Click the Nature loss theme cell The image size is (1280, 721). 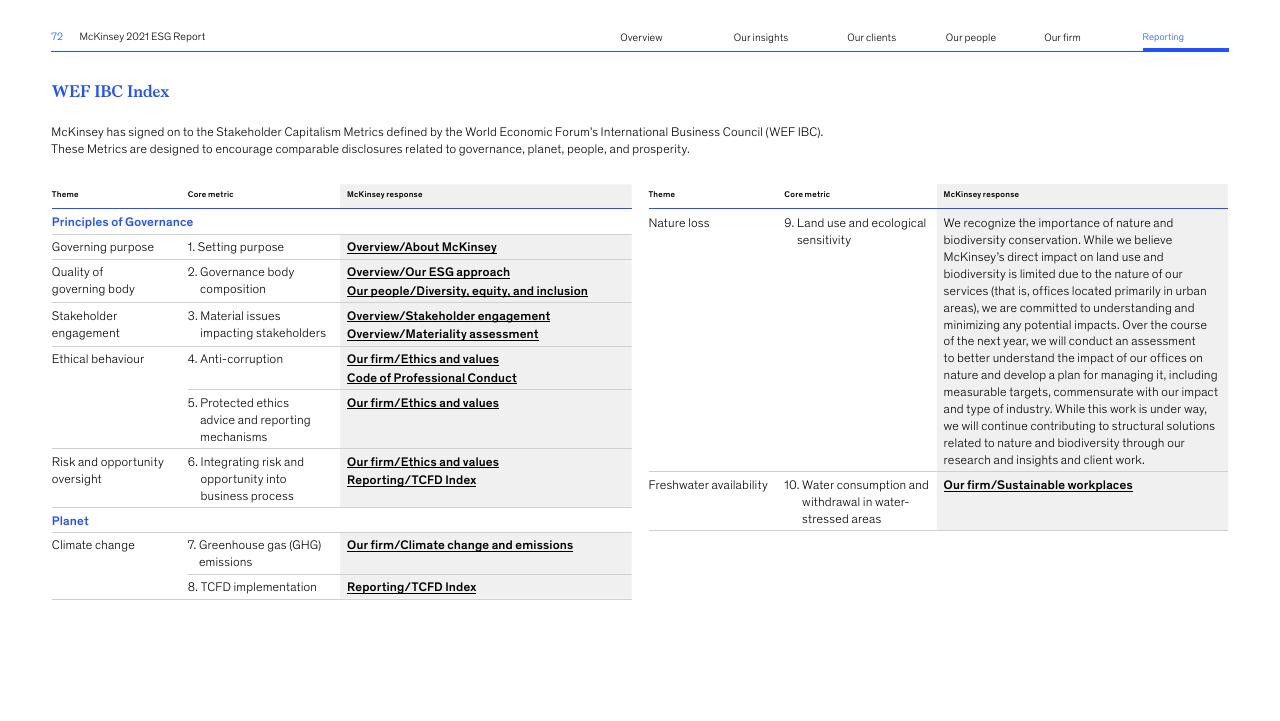click(x=679, y=223)
